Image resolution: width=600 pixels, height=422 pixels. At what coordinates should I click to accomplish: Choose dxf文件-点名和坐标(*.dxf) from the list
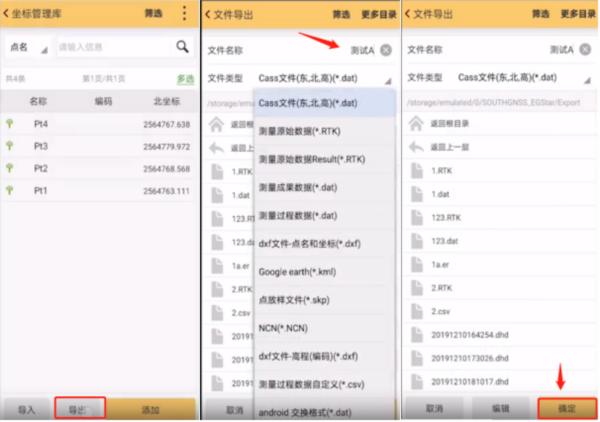point(324,243)
